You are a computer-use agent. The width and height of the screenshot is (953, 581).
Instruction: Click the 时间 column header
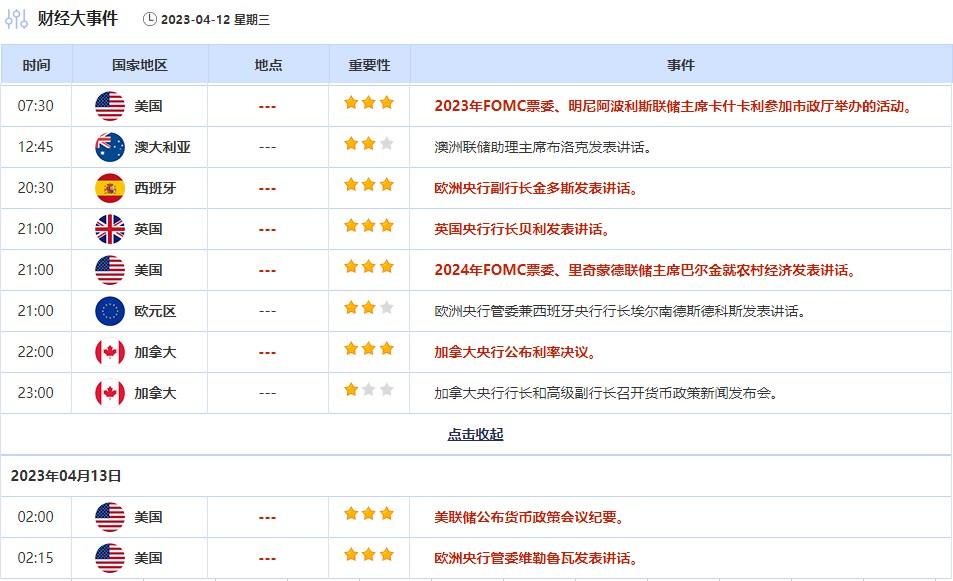click(x=36, y=65)
